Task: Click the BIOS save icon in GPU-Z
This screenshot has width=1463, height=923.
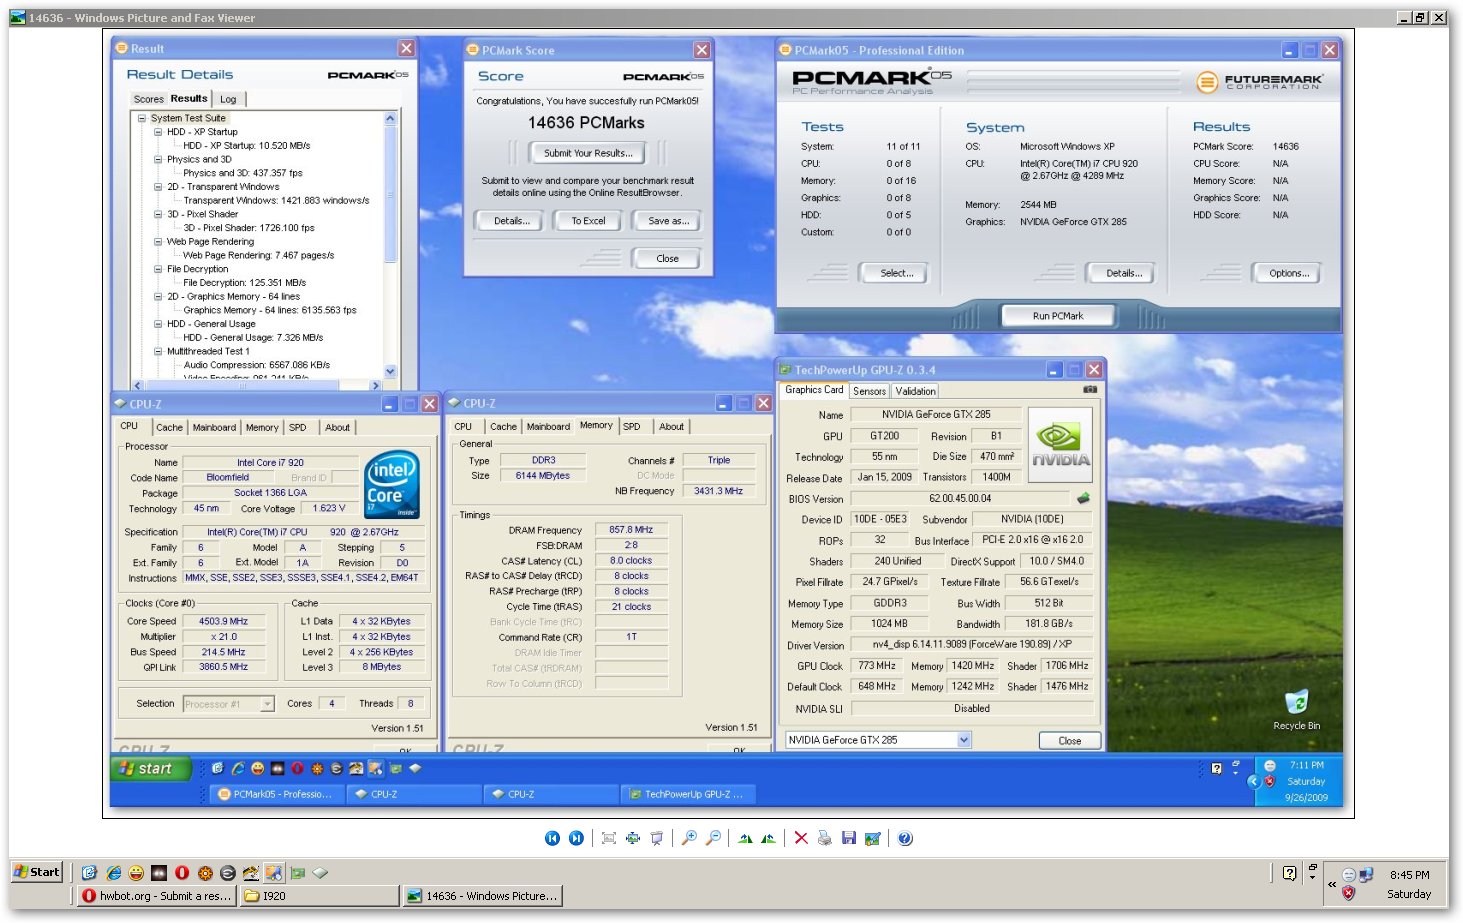Action: (1083, 498)
